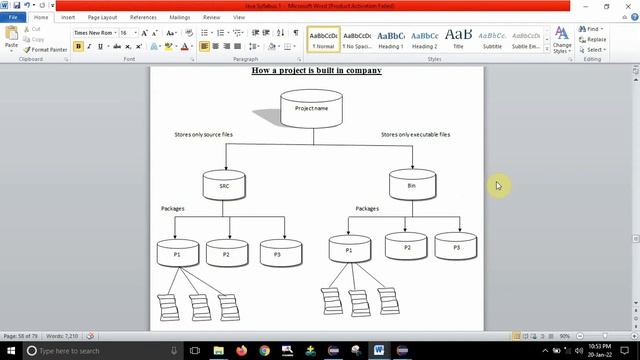Viewport: 640px width, 360px height.
Task: Toggle Italic formatting
Action: pyautogui.click(x=89, y=47)
